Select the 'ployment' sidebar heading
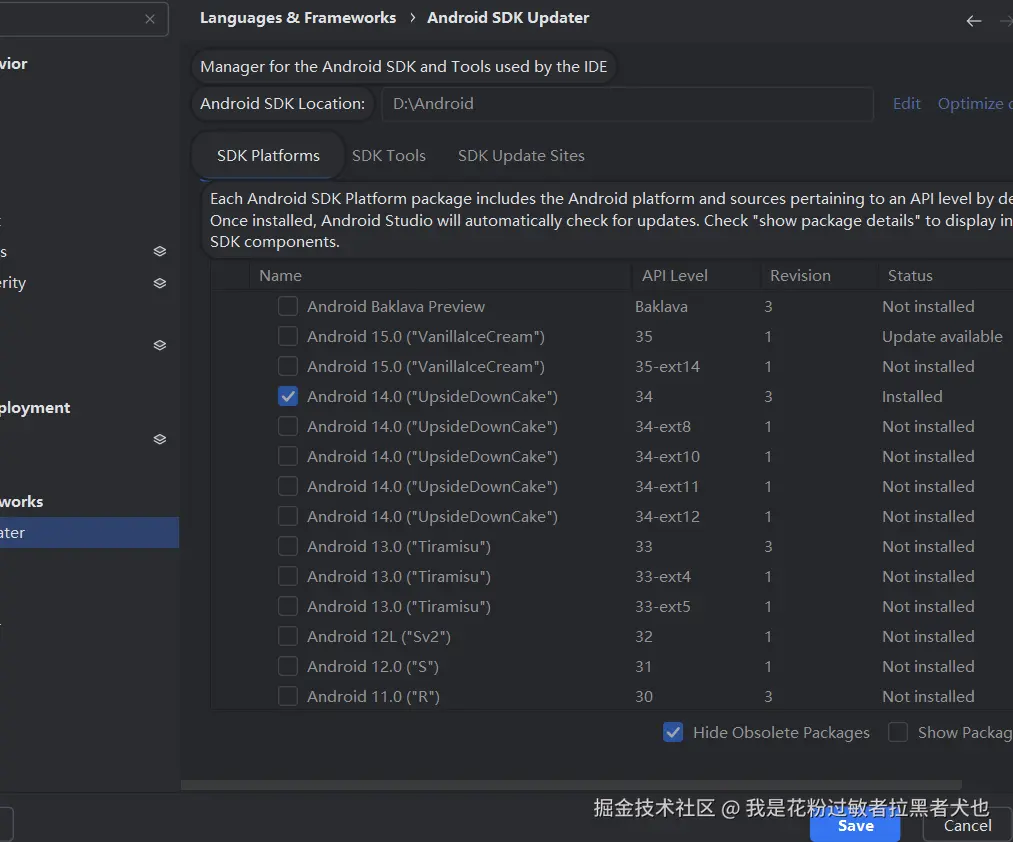The width and height of the screenshot is (1013, 842). (35, 408)
